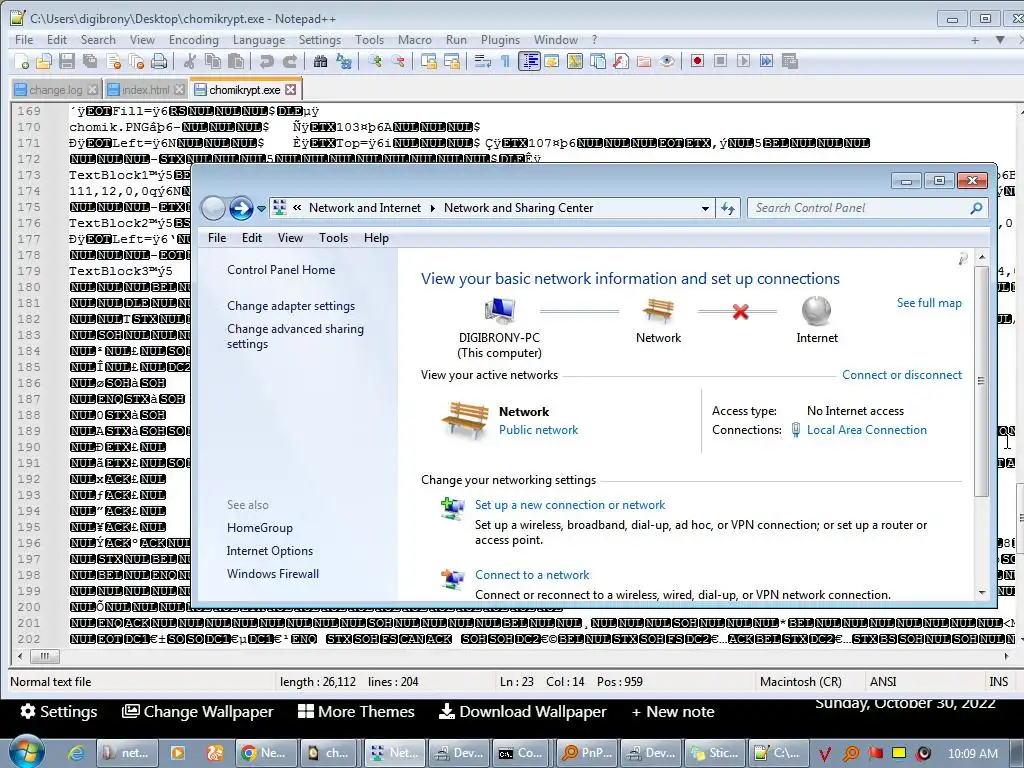Click the Save icon in Notepad++ toolbar
1024x768 pixels.
[x=67, y=61]
